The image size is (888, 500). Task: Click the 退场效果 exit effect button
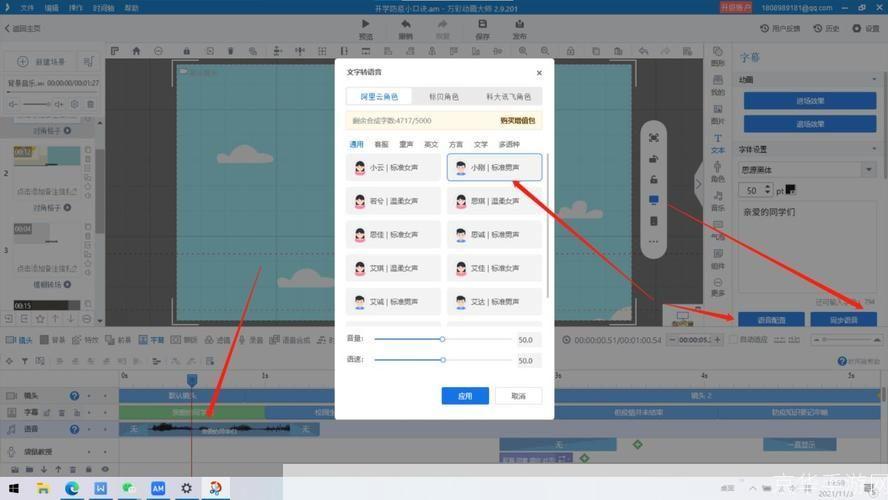click(810, 123)
